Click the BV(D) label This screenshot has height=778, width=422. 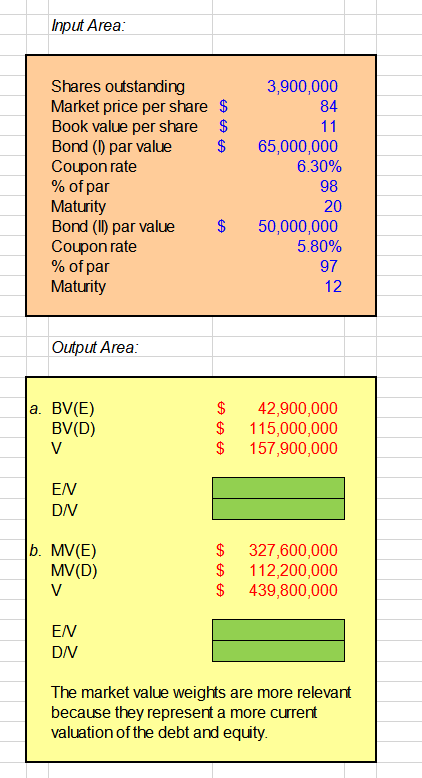coord(73,428)
